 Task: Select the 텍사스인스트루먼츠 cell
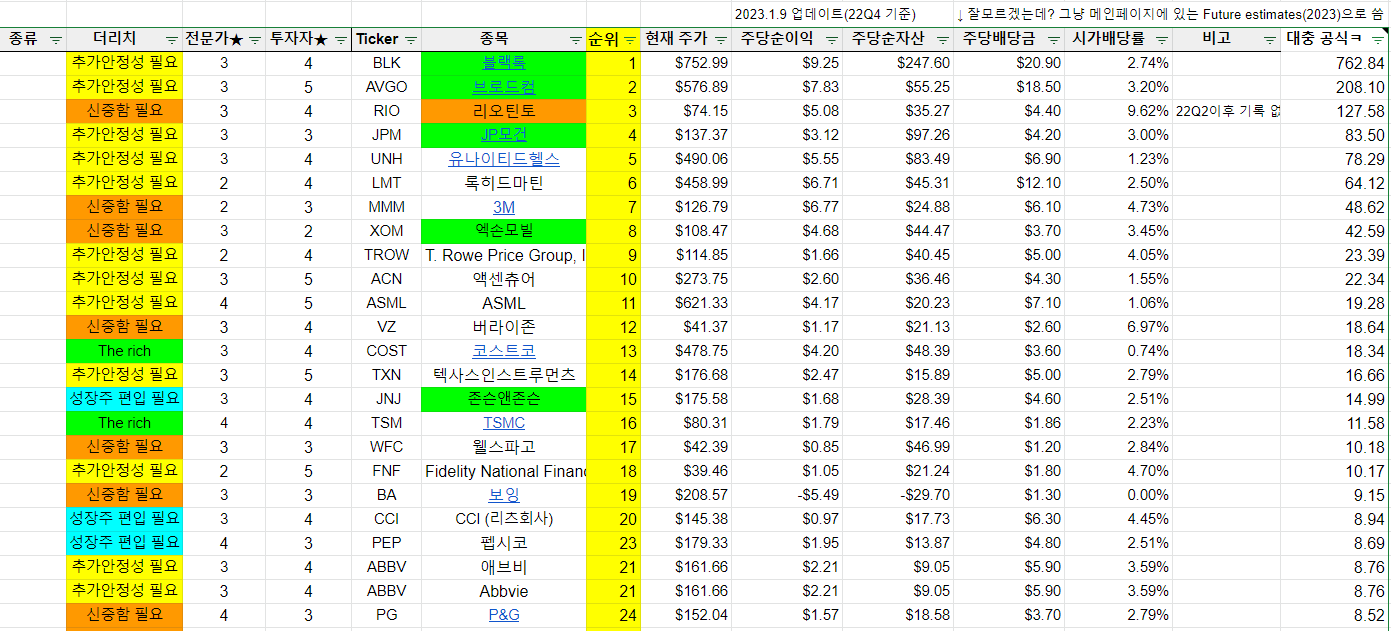pos(503,375)
